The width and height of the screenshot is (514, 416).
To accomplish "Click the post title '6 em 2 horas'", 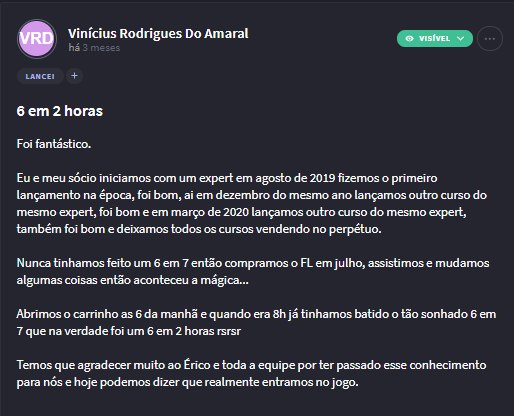I will (60, 111).
